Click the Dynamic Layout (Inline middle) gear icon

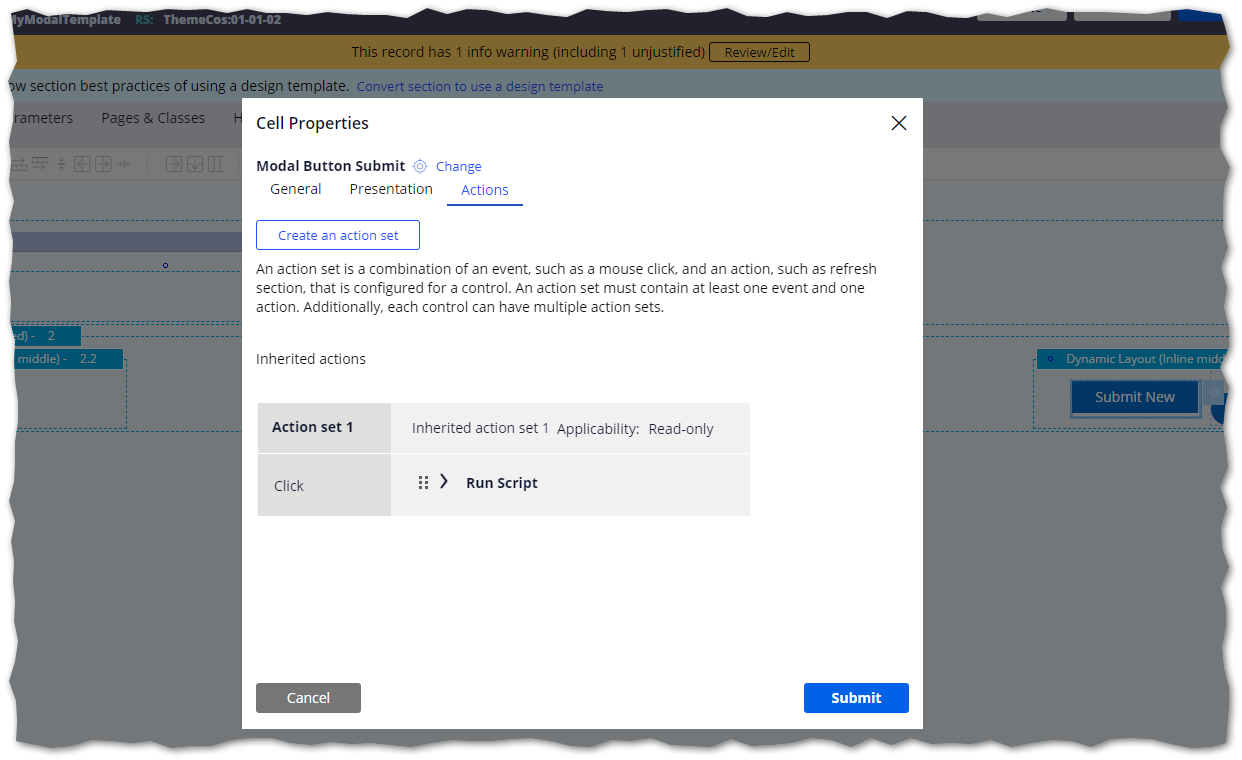[1049, 359]
